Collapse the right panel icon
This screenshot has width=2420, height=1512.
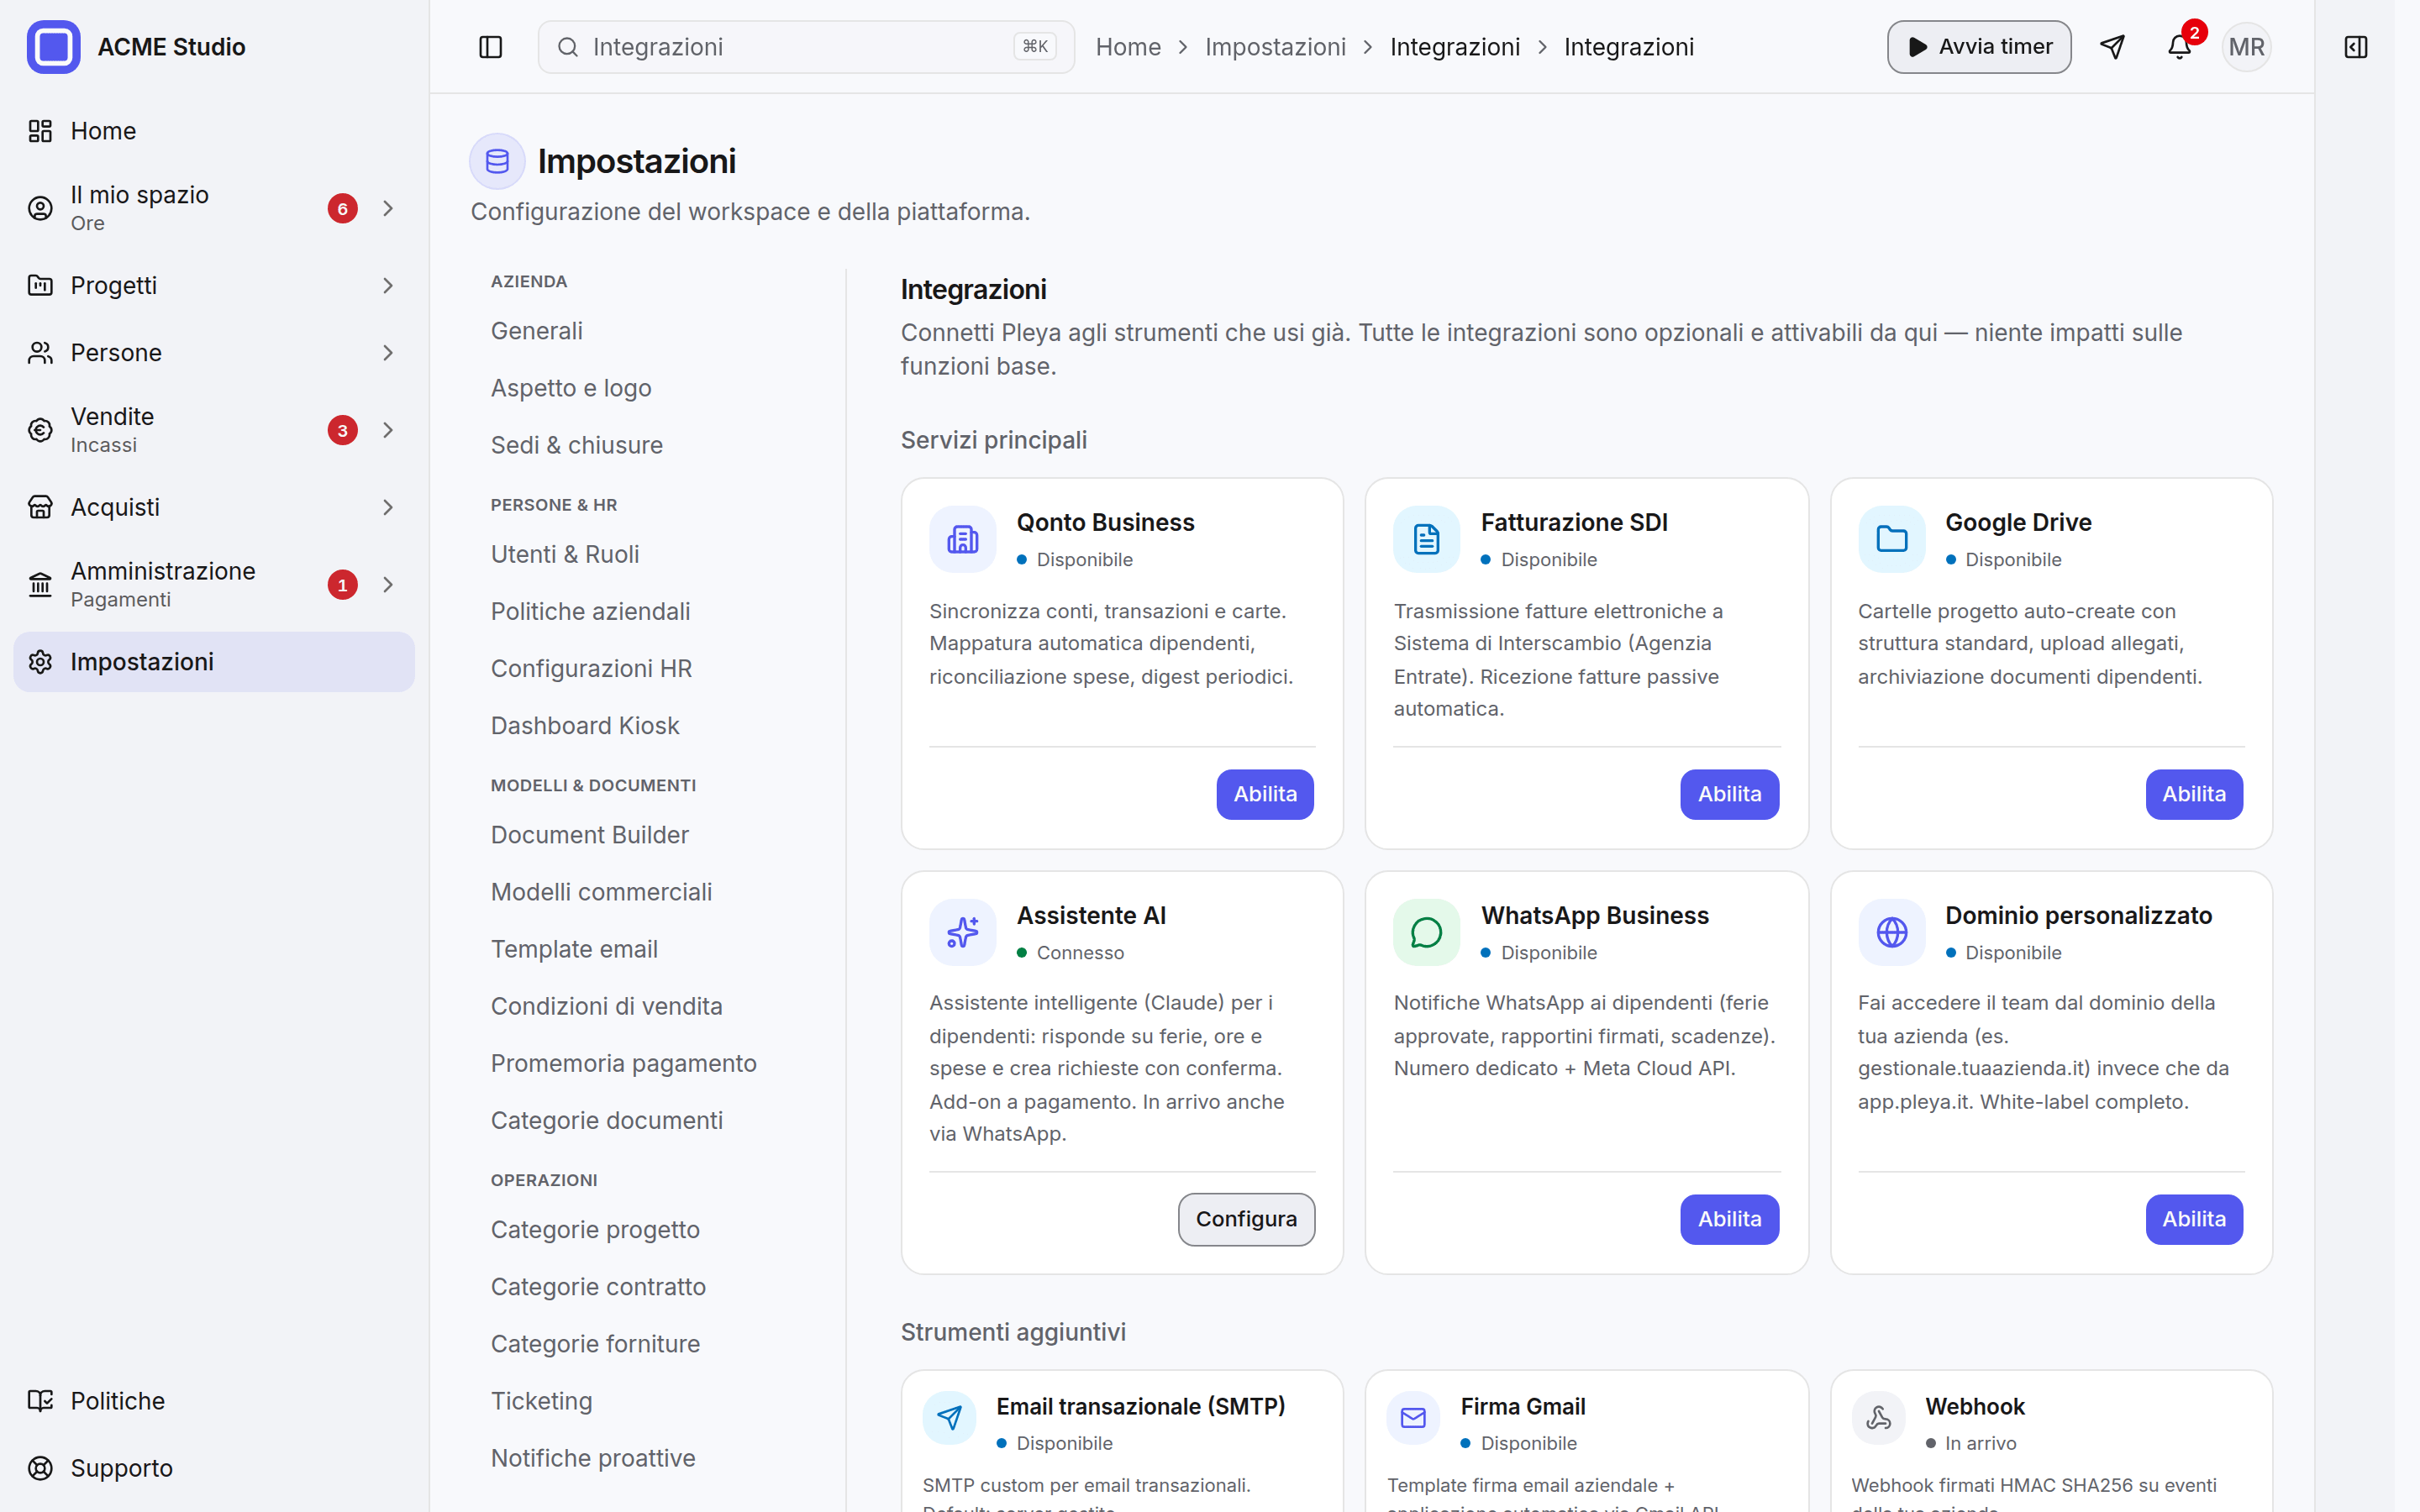(x=2355, y=47)
